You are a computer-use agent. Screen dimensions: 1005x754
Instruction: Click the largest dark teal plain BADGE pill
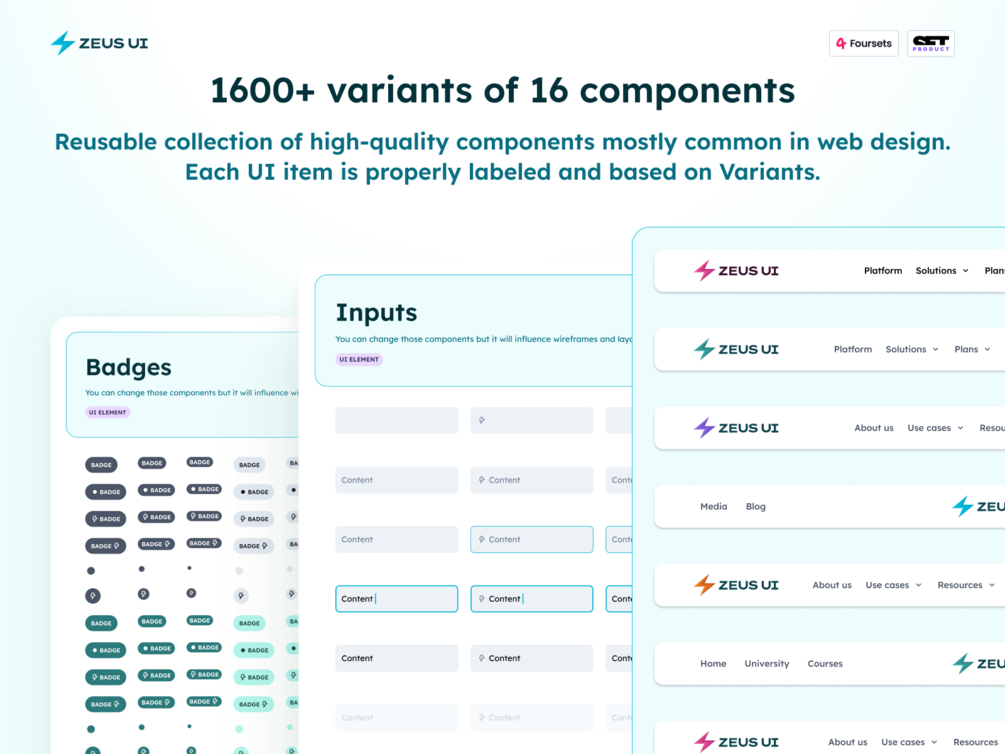(x=101, y=623)
